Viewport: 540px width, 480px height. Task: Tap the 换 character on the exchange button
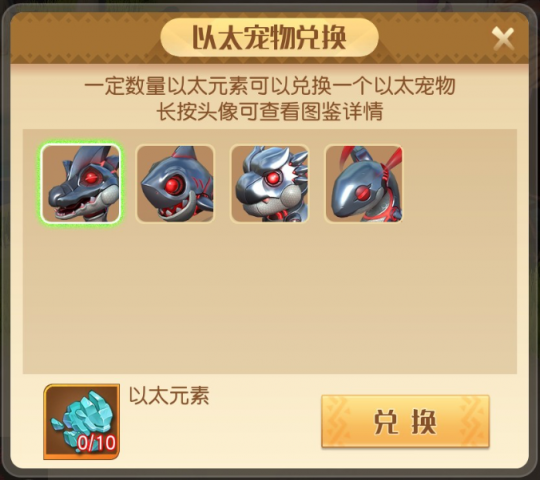pyautogui.click(x=424, y=422)
